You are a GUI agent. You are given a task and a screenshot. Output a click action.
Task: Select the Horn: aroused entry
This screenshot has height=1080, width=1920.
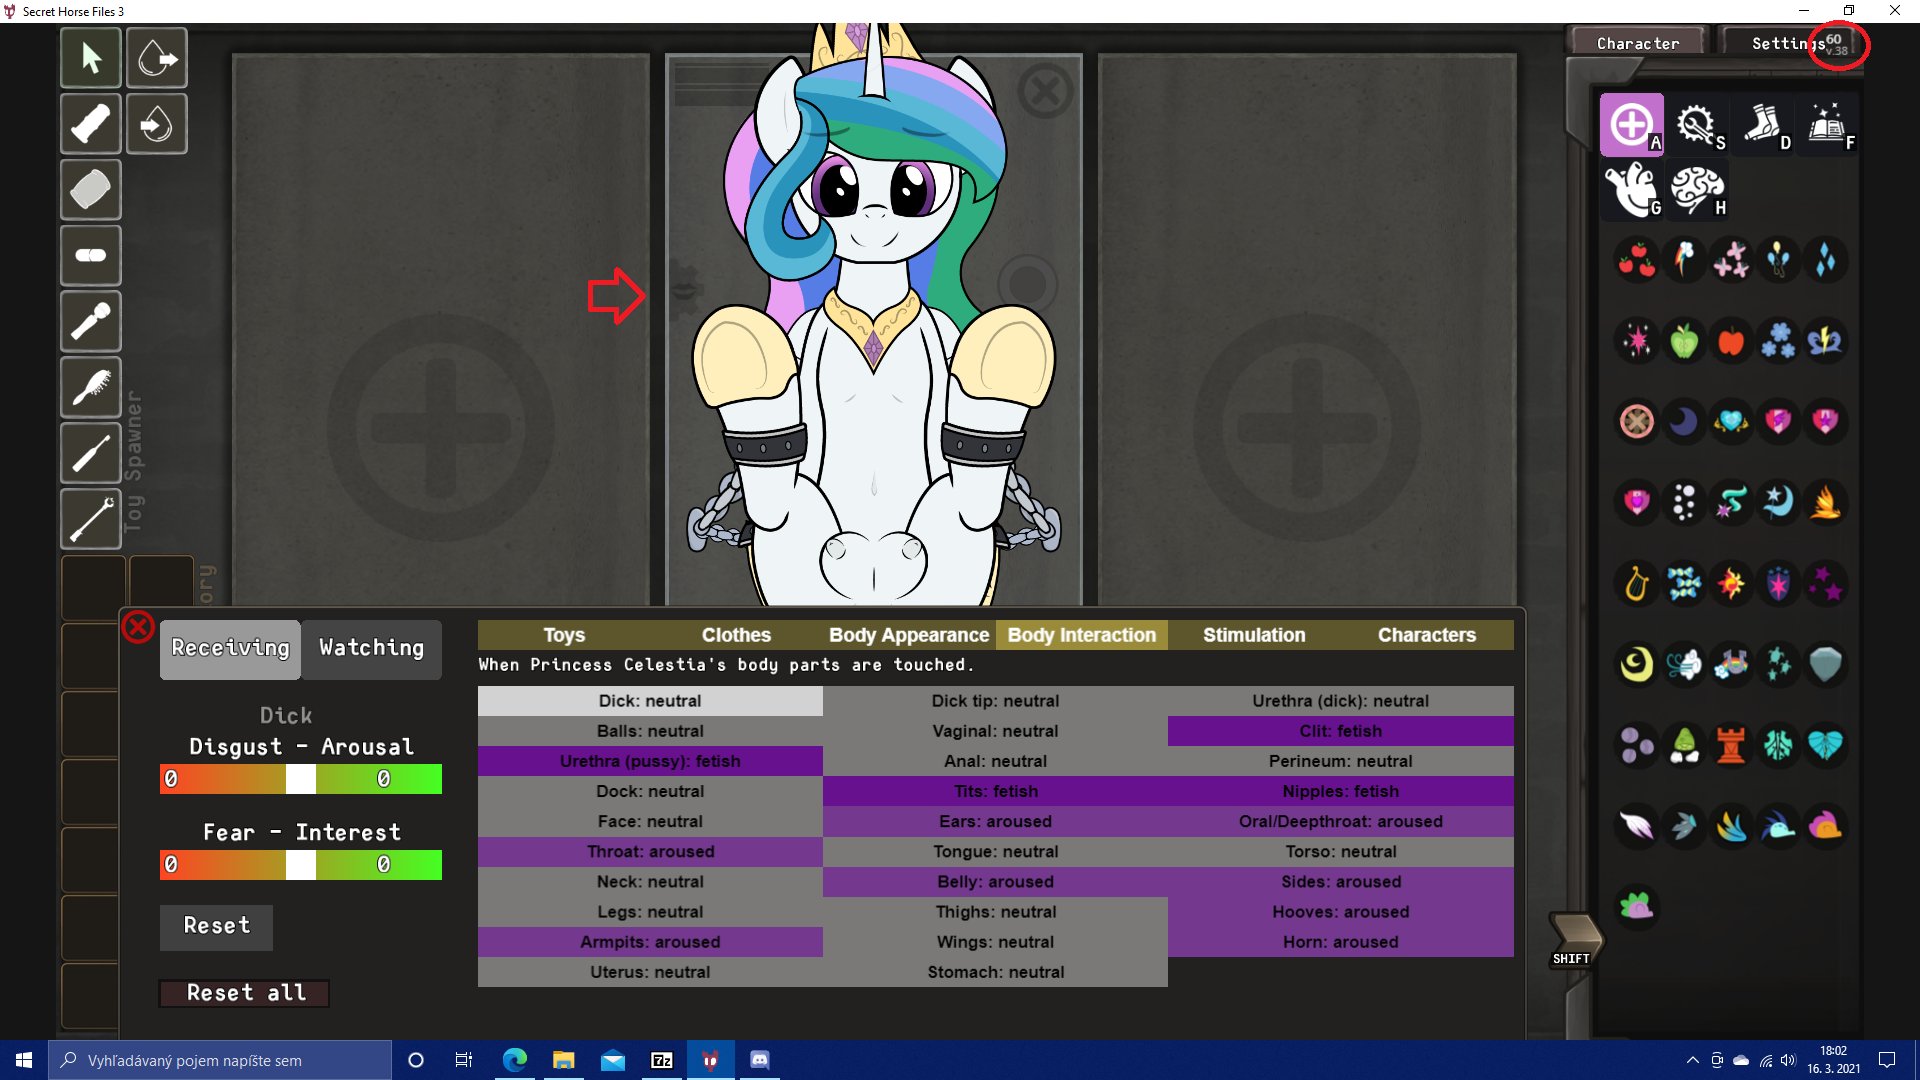click(1341, 942)
